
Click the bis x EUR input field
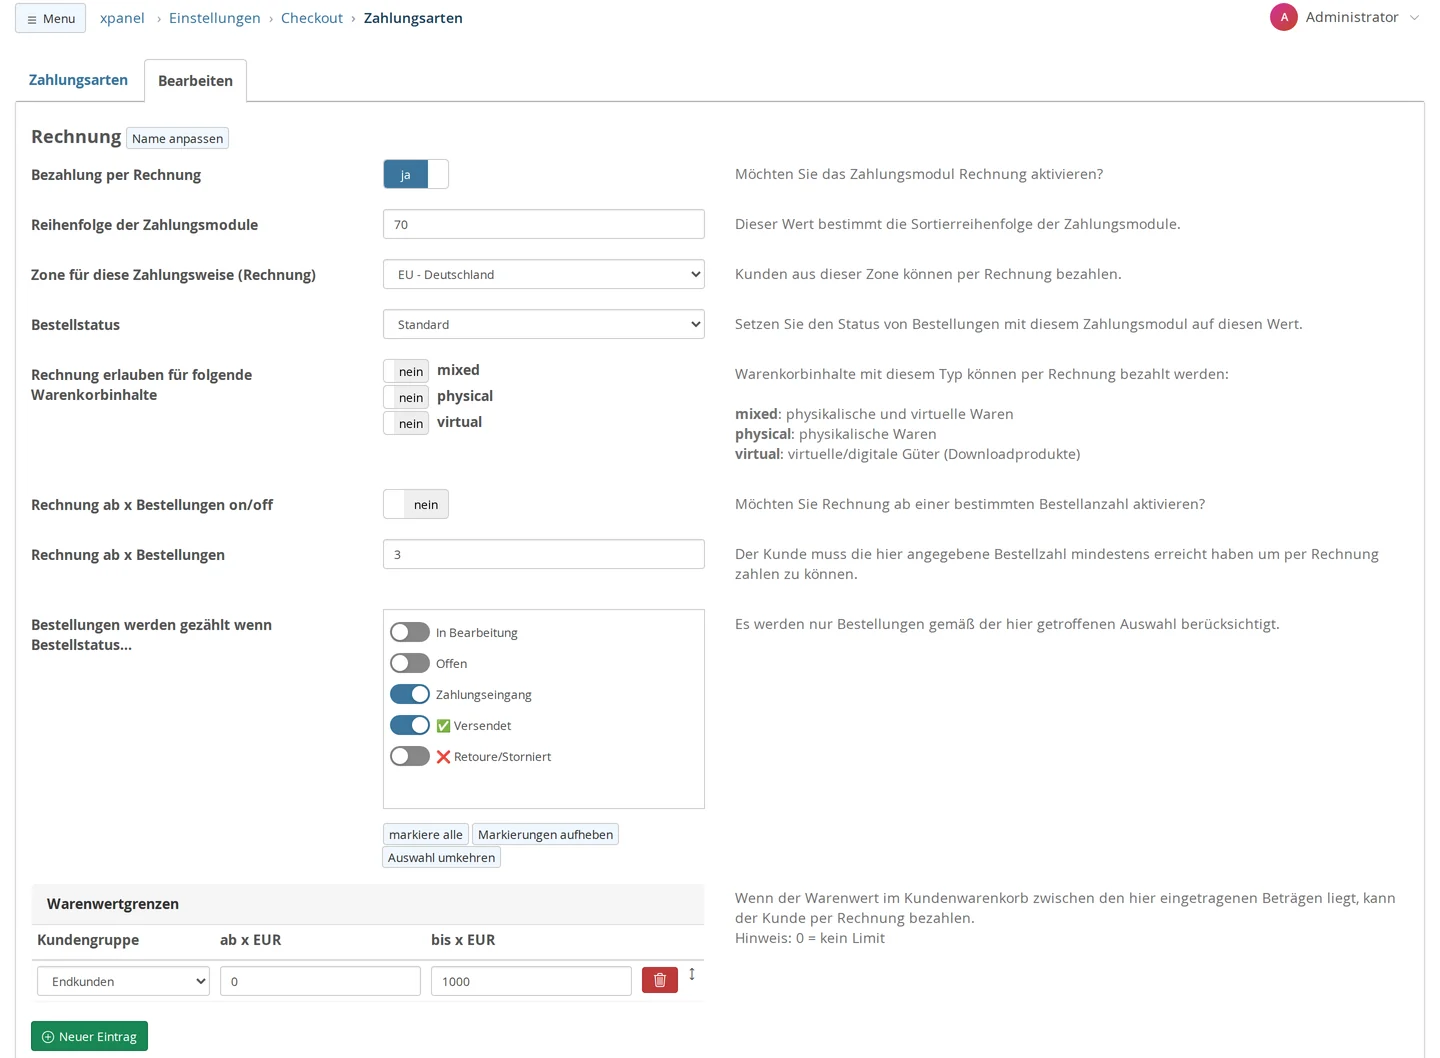click(531, 981)
